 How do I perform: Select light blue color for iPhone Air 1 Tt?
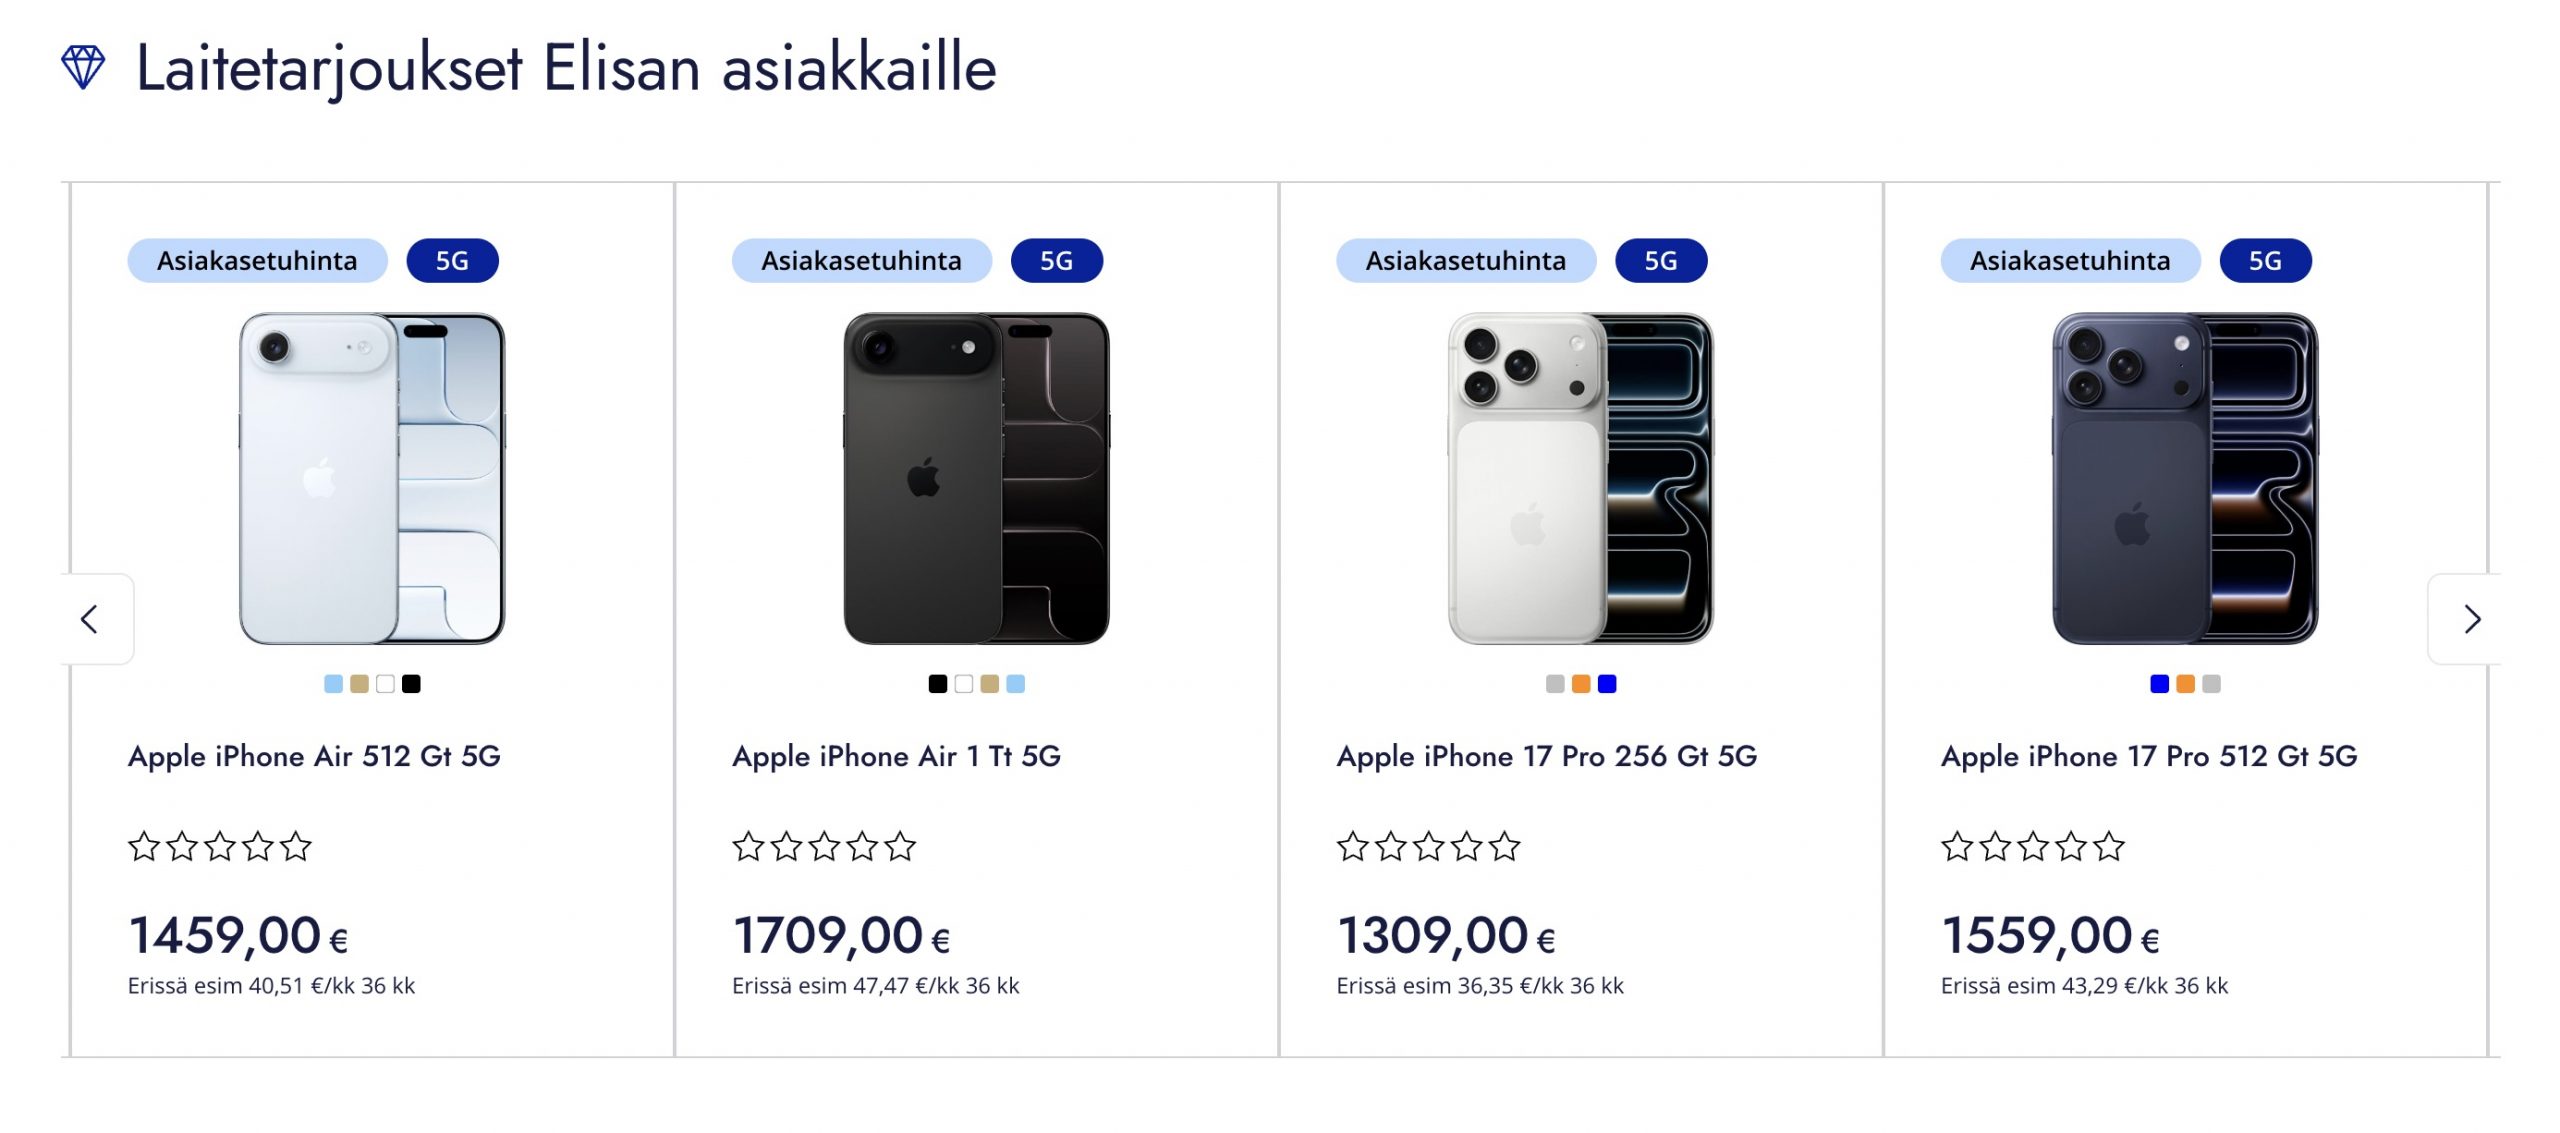pos(1015,684)
